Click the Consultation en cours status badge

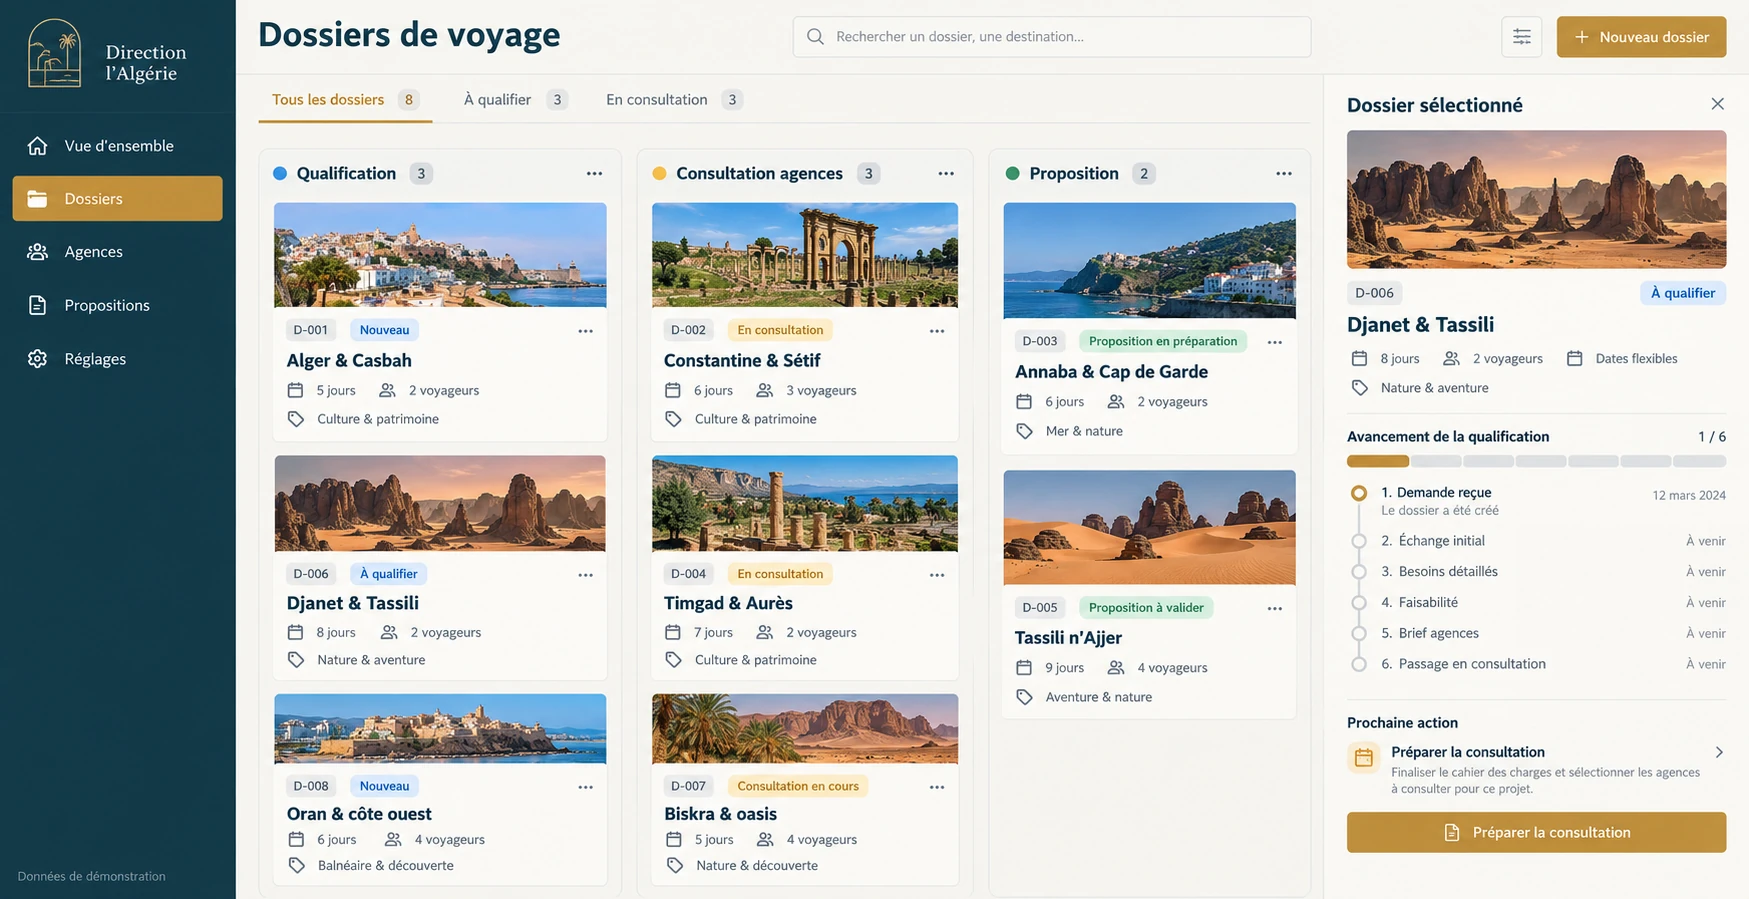(798, 786)
